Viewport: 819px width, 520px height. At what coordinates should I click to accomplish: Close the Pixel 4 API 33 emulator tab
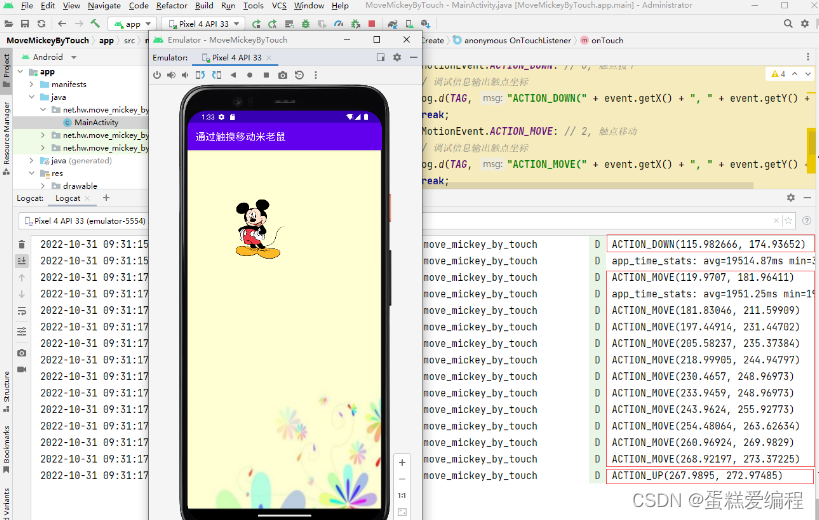[x=269, y=57]
